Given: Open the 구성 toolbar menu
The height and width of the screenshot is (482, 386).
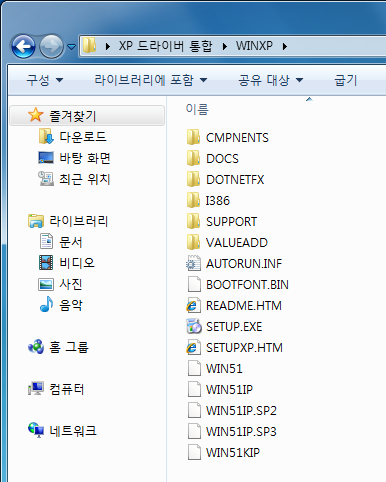Looking at the screenshot, I should (x=45, y=80).
